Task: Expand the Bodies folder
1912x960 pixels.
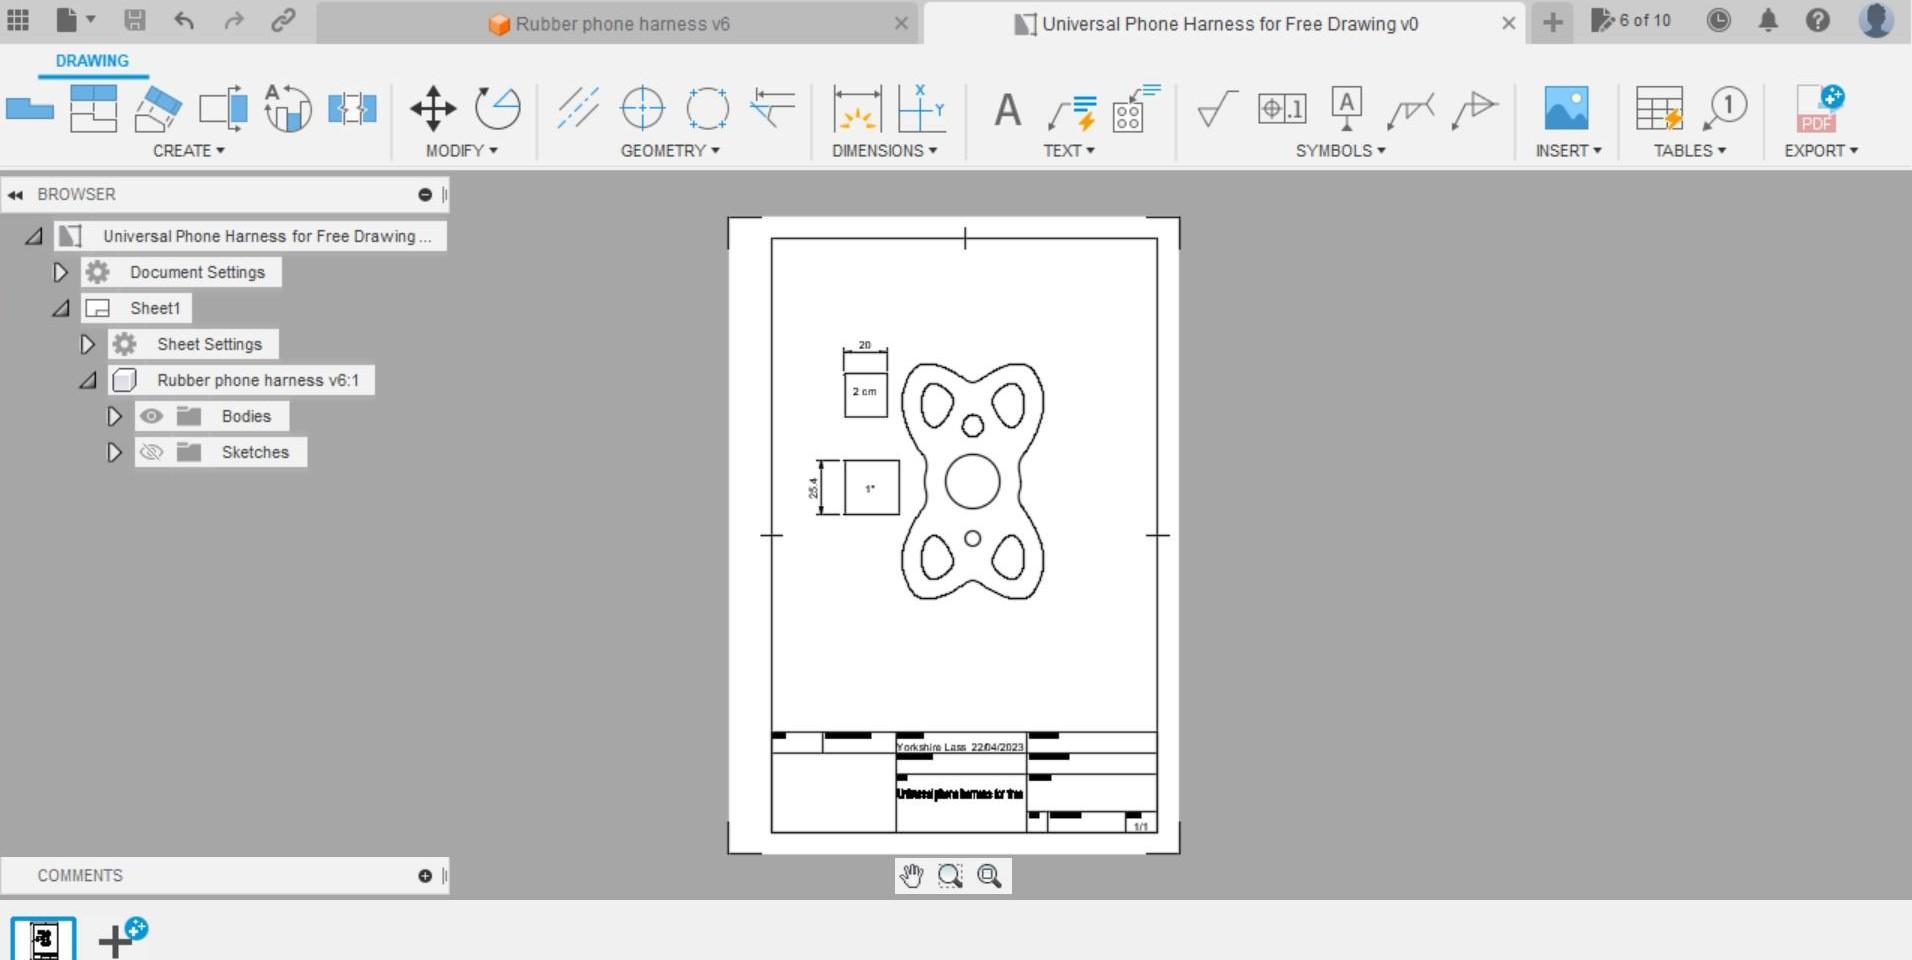Action: (114, 416)
